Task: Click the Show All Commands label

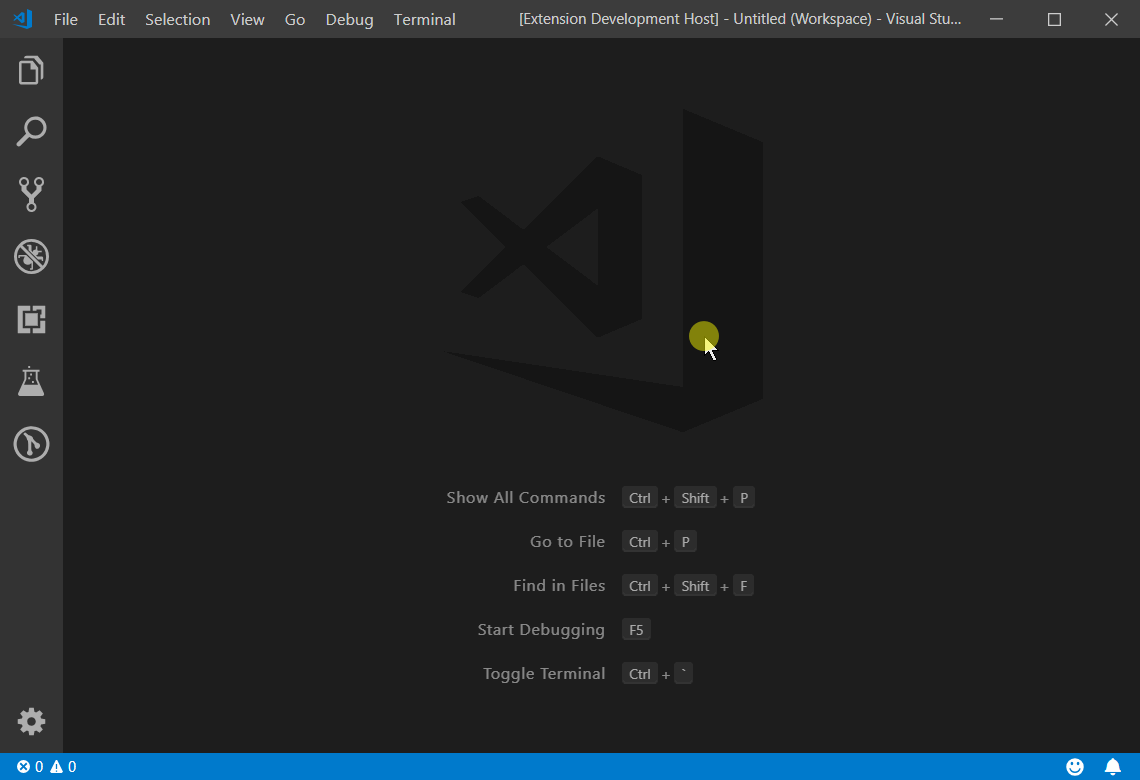Action: (526, 497)
